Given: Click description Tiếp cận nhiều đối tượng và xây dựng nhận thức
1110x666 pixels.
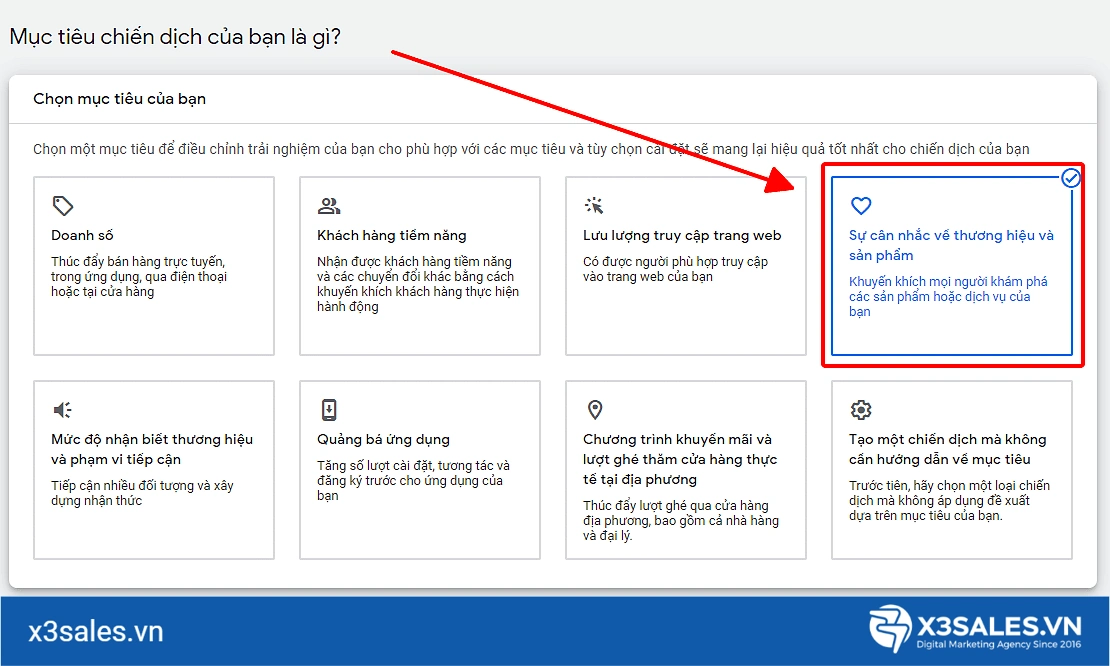Looking at the screenshot, I should [x=142, y=493].
